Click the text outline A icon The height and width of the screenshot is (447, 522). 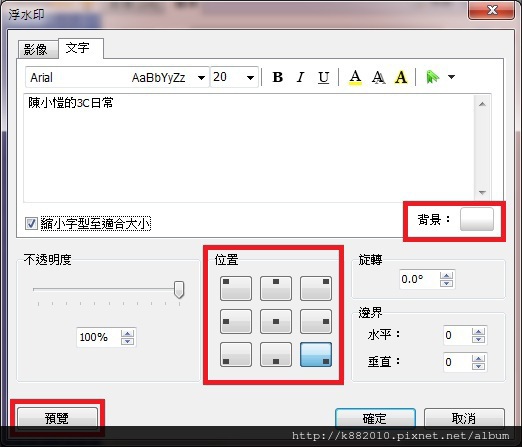click(x=401, y=77)
